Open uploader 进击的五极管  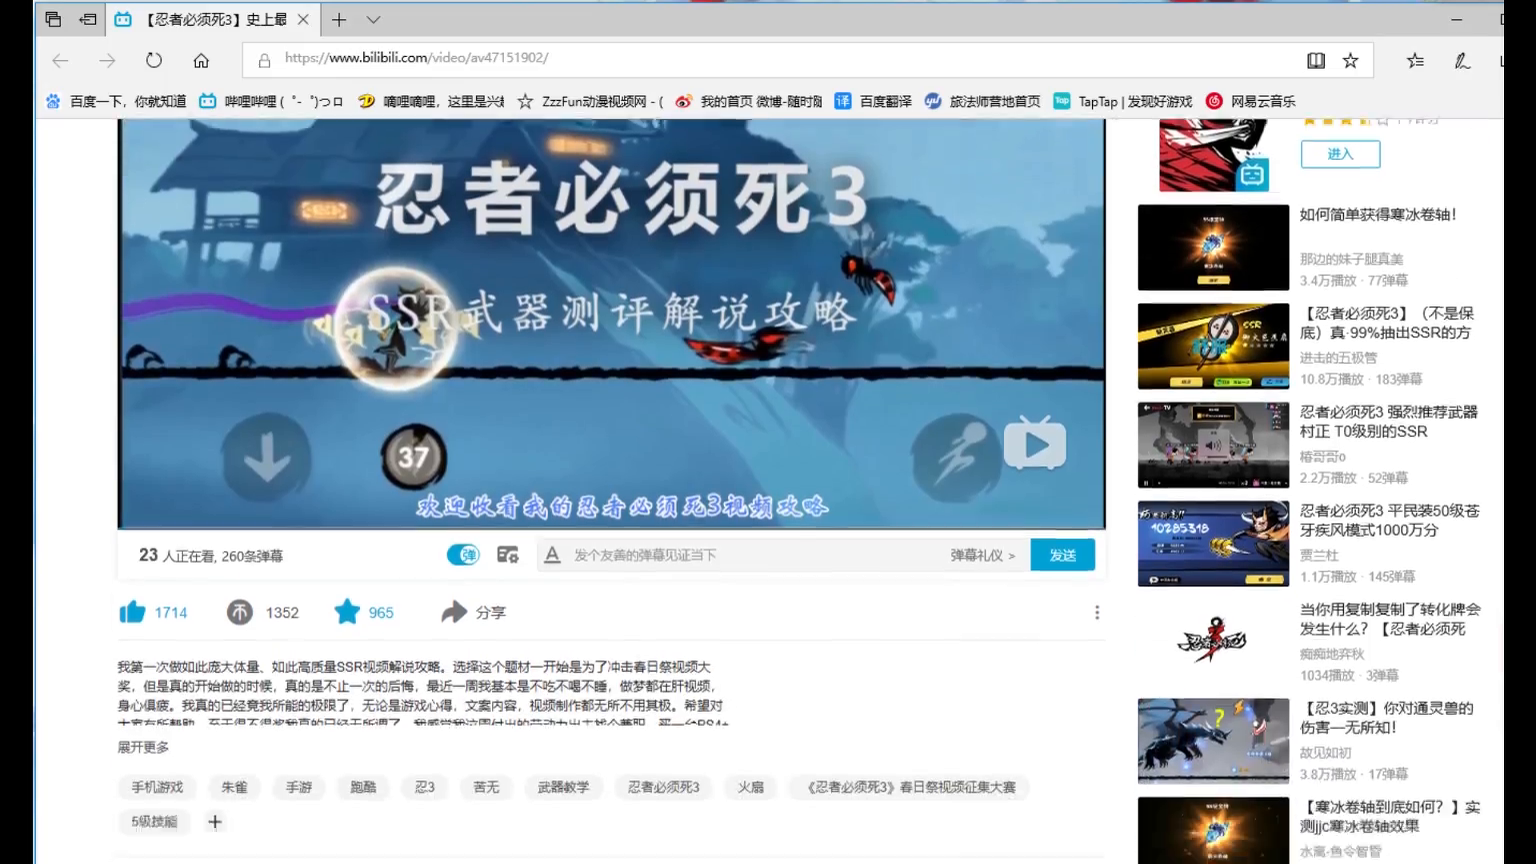click(1338, 357)
